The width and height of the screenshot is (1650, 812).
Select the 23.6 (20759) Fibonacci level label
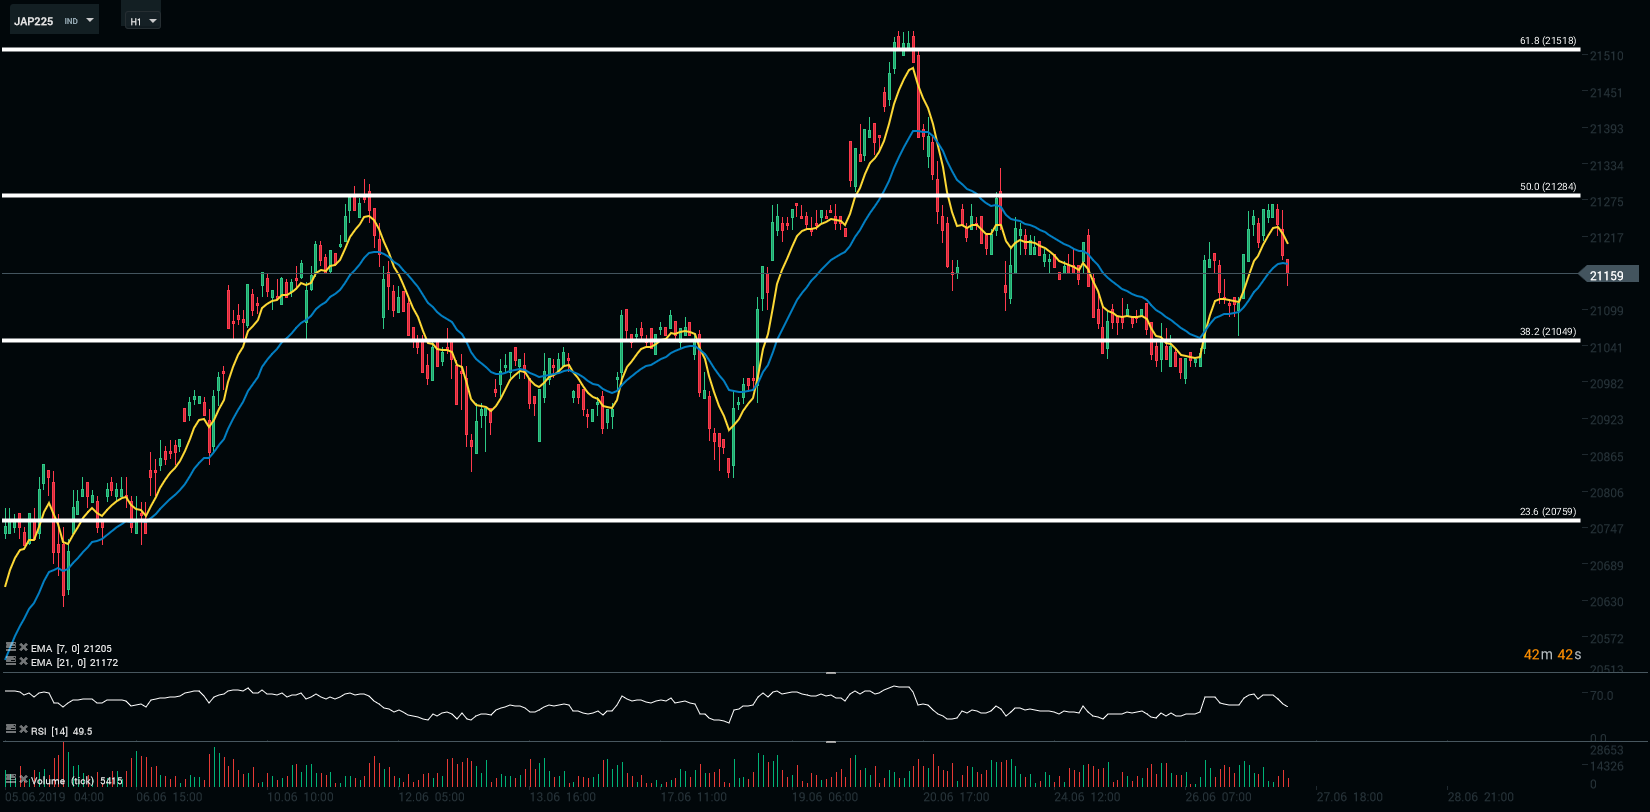pos(1547,512)
